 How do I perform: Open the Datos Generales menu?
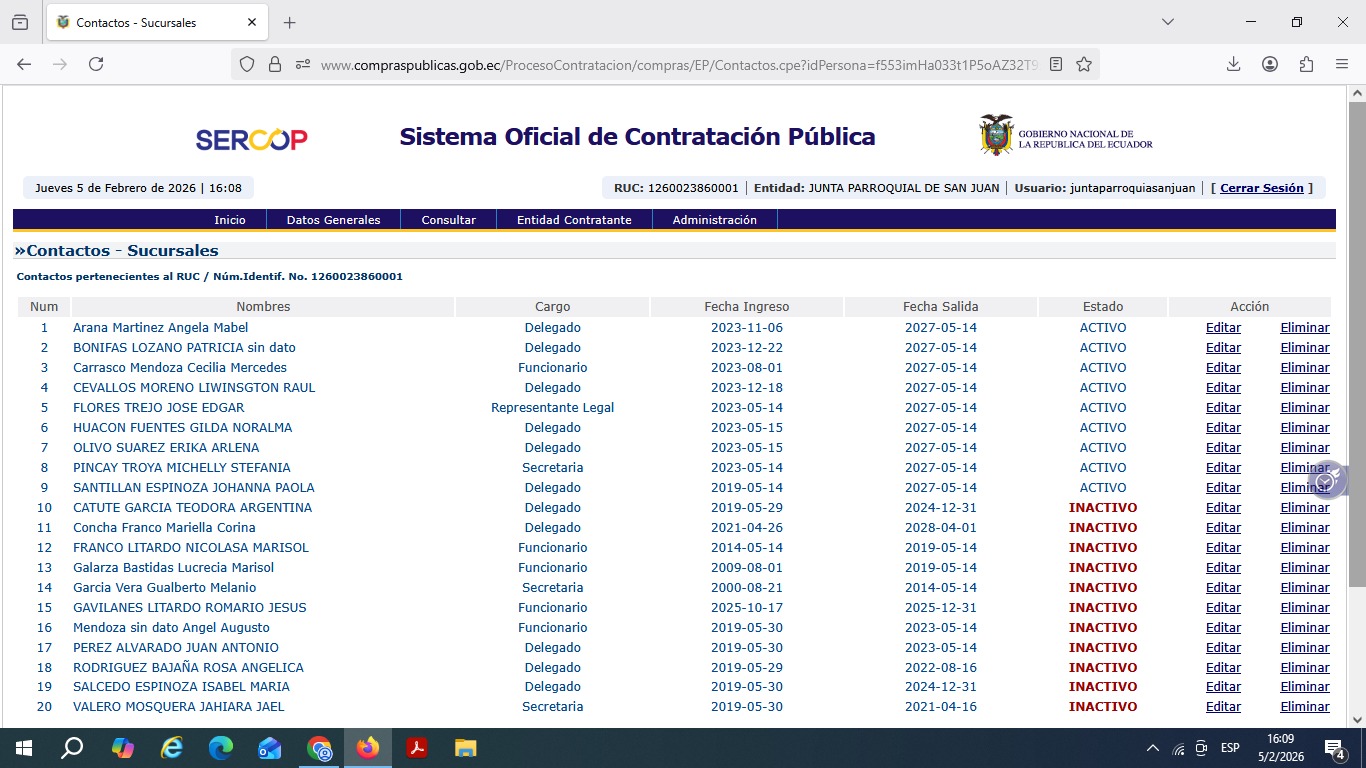[333, 220]
